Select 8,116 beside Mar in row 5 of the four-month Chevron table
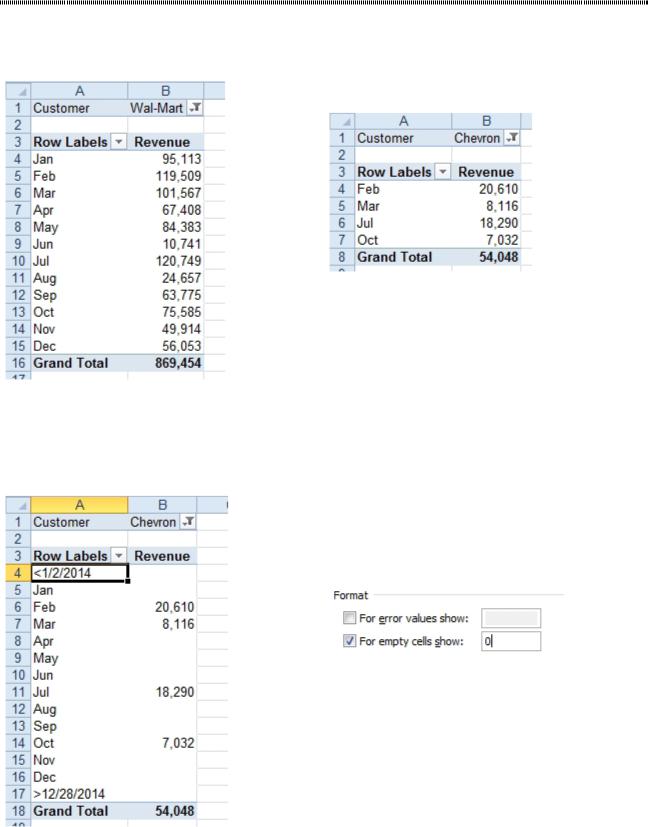The image size is (648, 827). pyautogui.click(x=486, y=206)
